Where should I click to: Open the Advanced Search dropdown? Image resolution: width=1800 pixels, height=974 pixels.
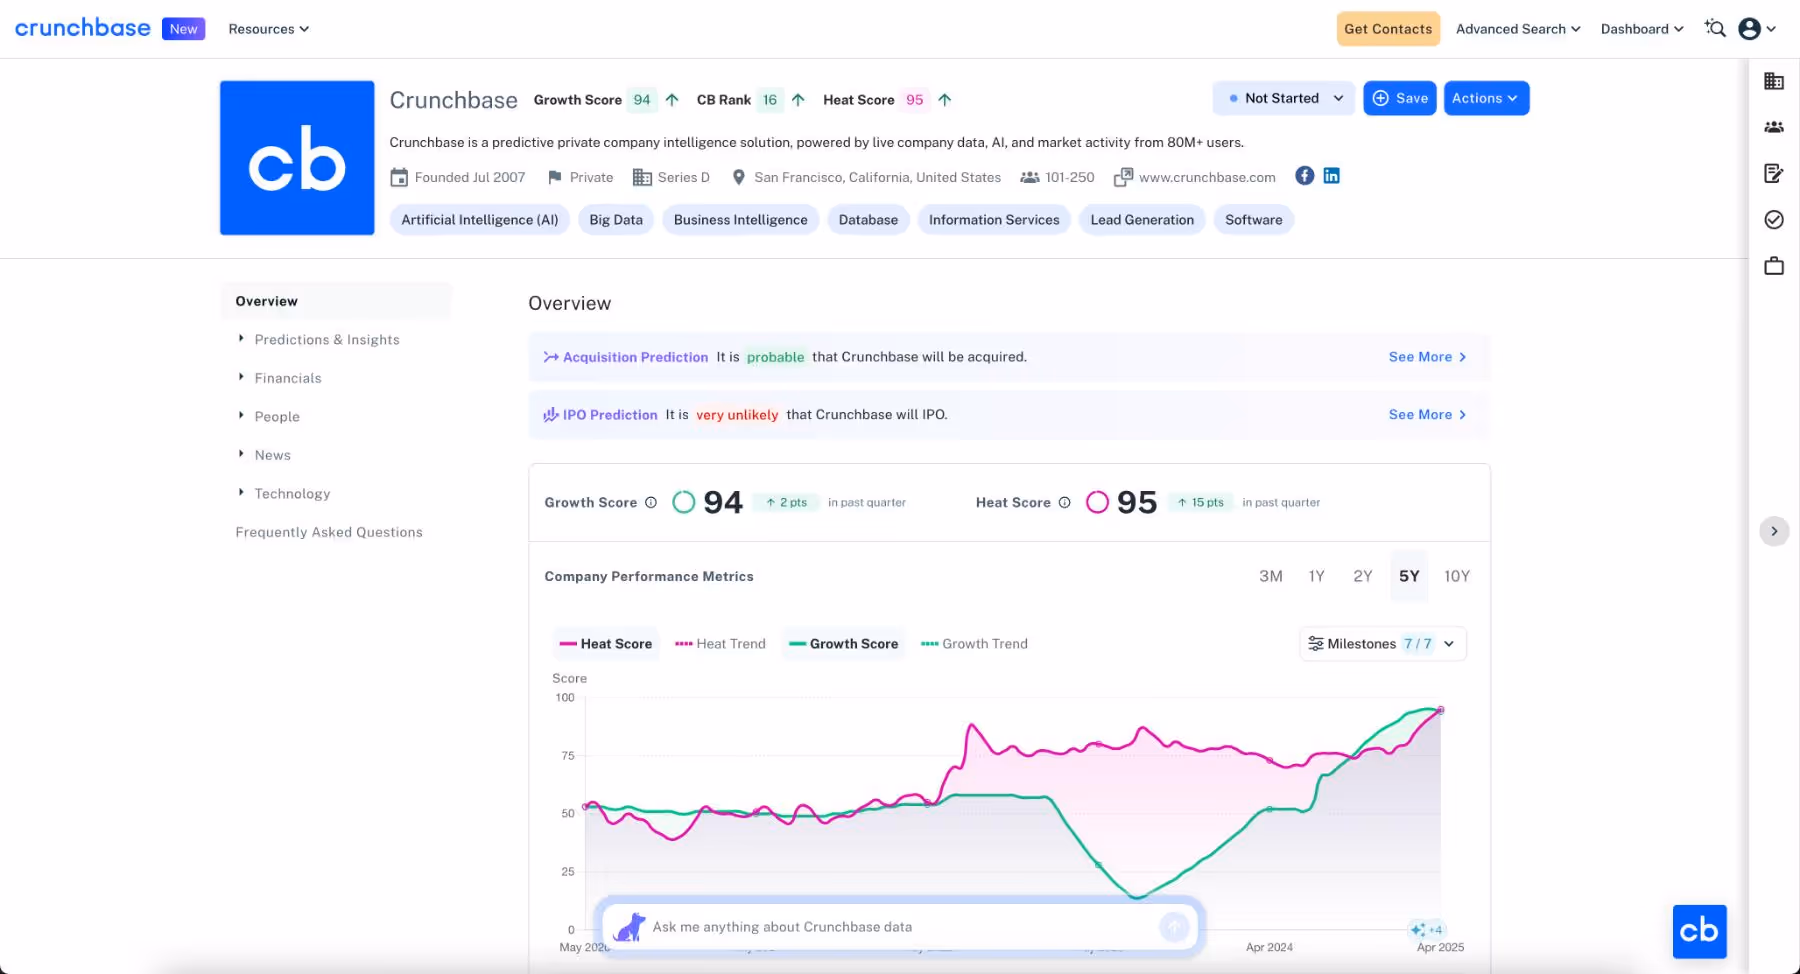click(x=1518, y=29)
